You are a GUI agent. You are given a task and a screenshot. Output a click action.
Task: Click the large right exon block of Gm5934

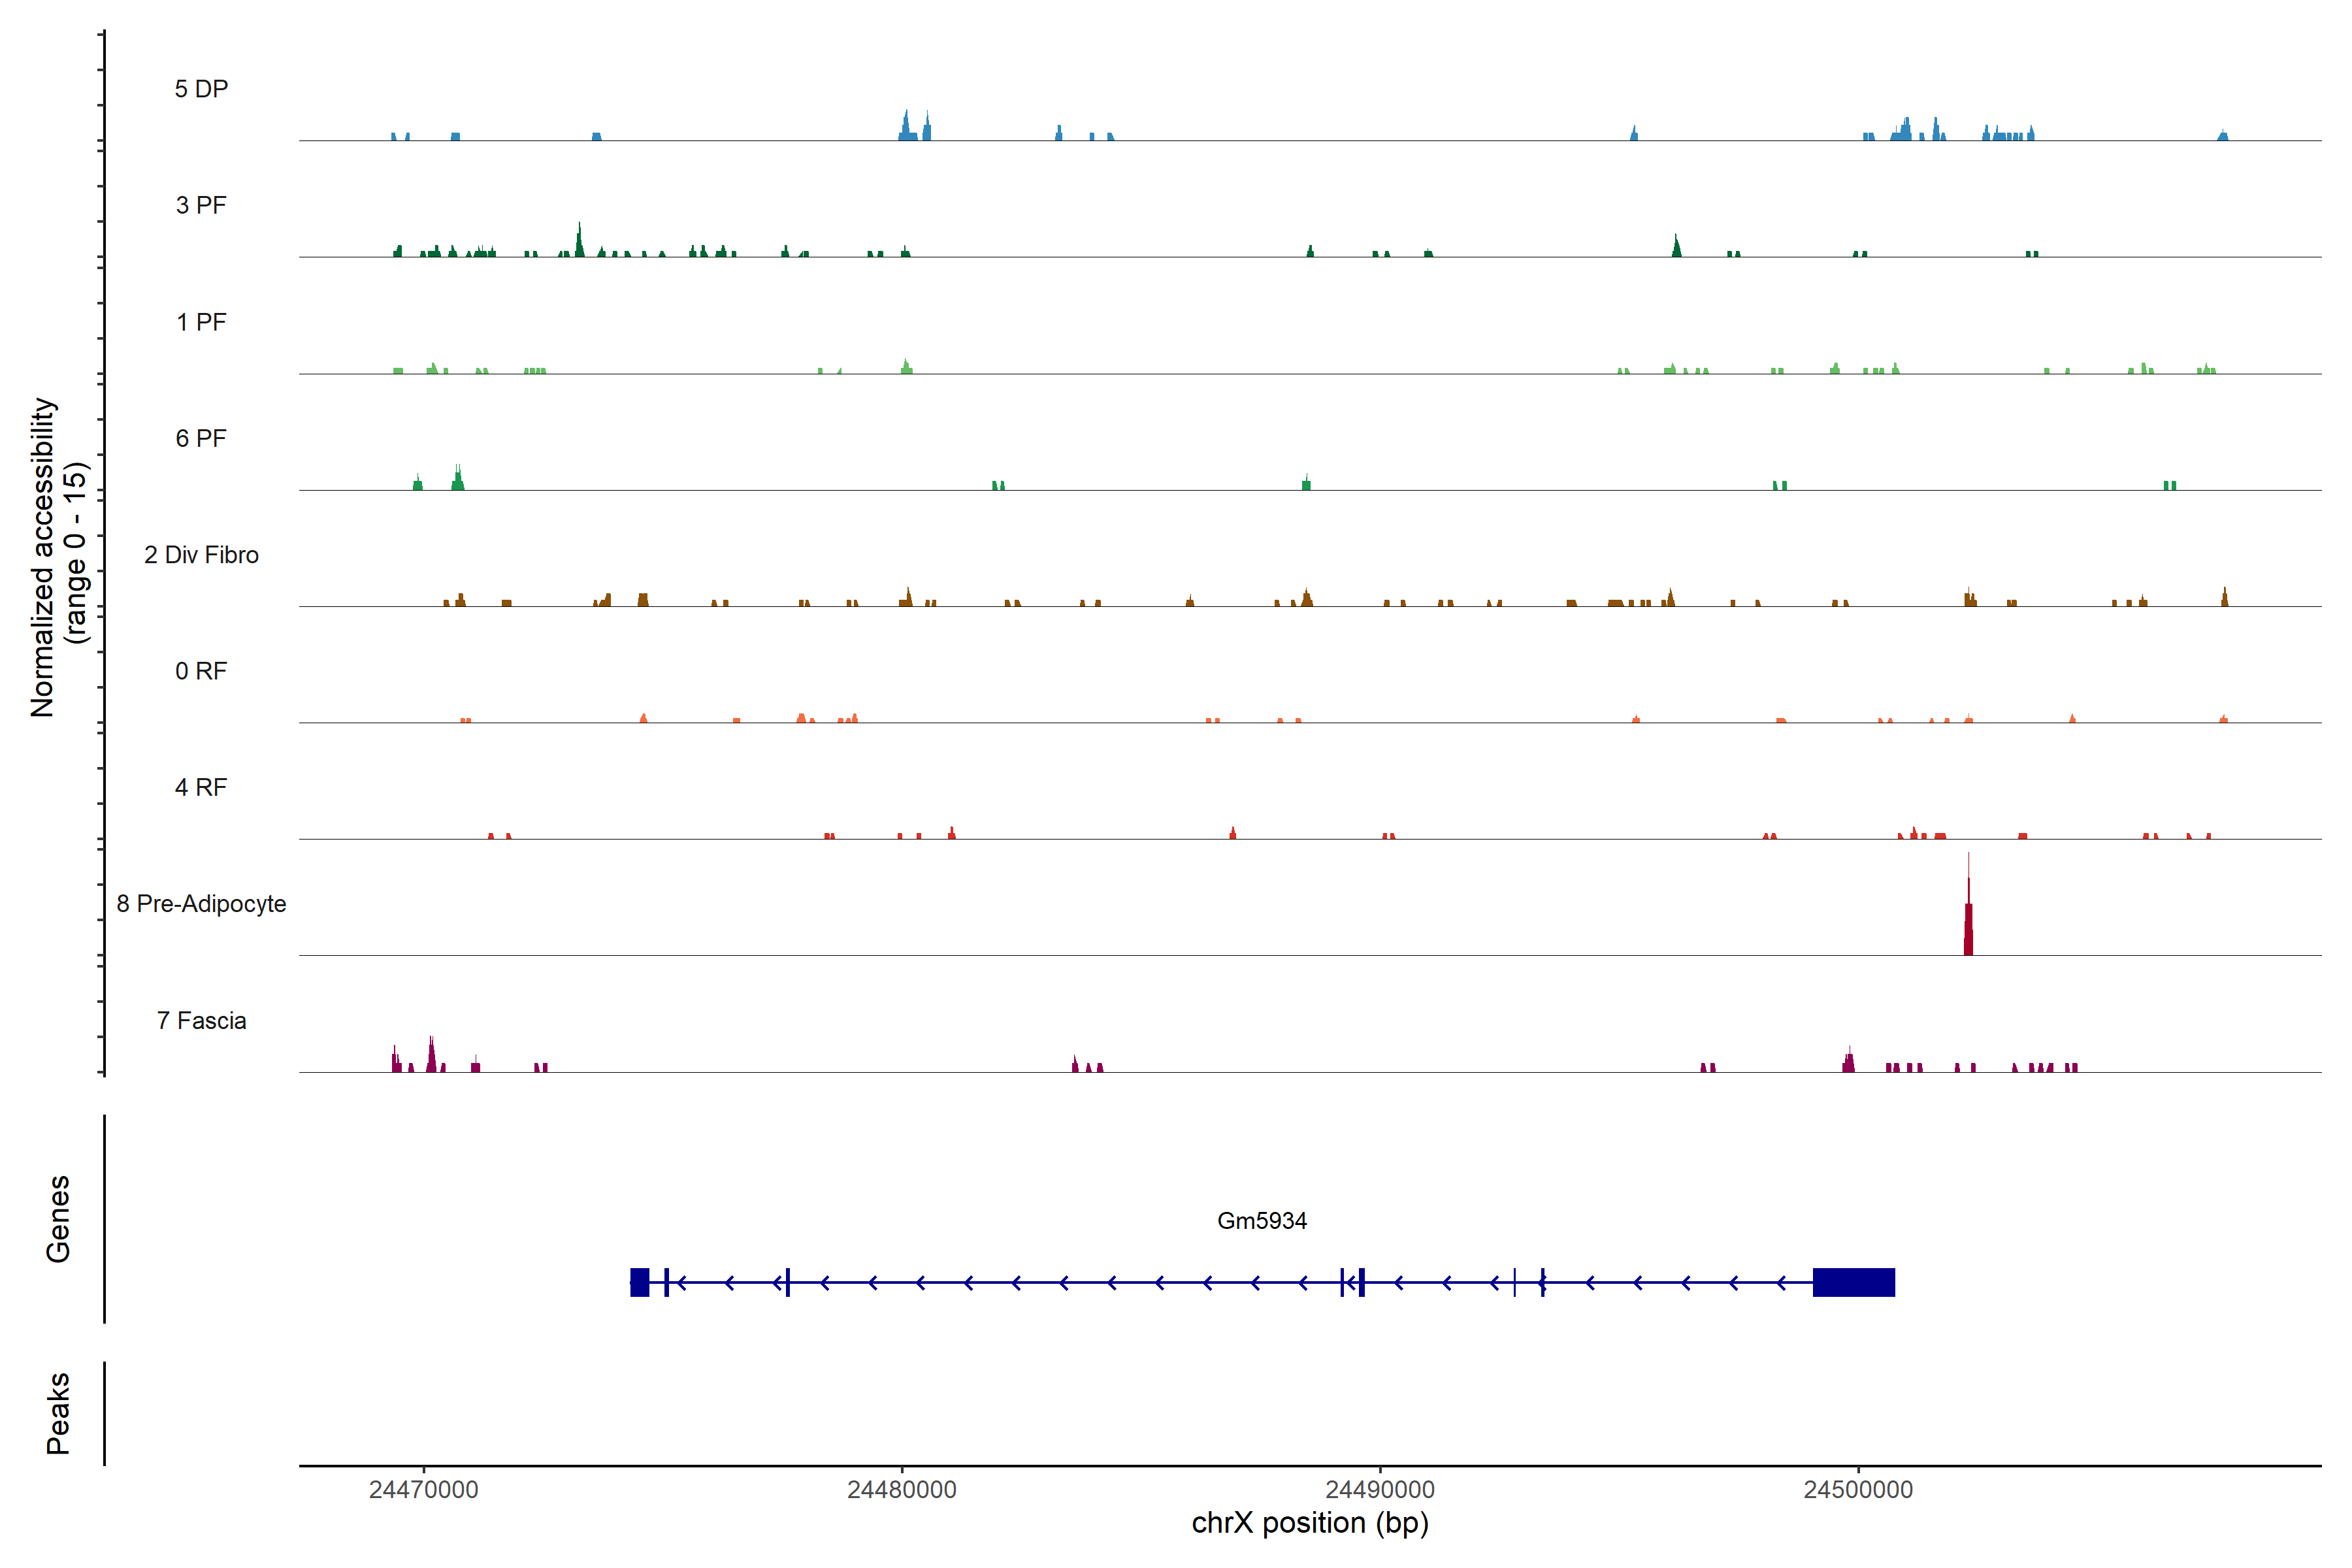click(1853, 1282)
